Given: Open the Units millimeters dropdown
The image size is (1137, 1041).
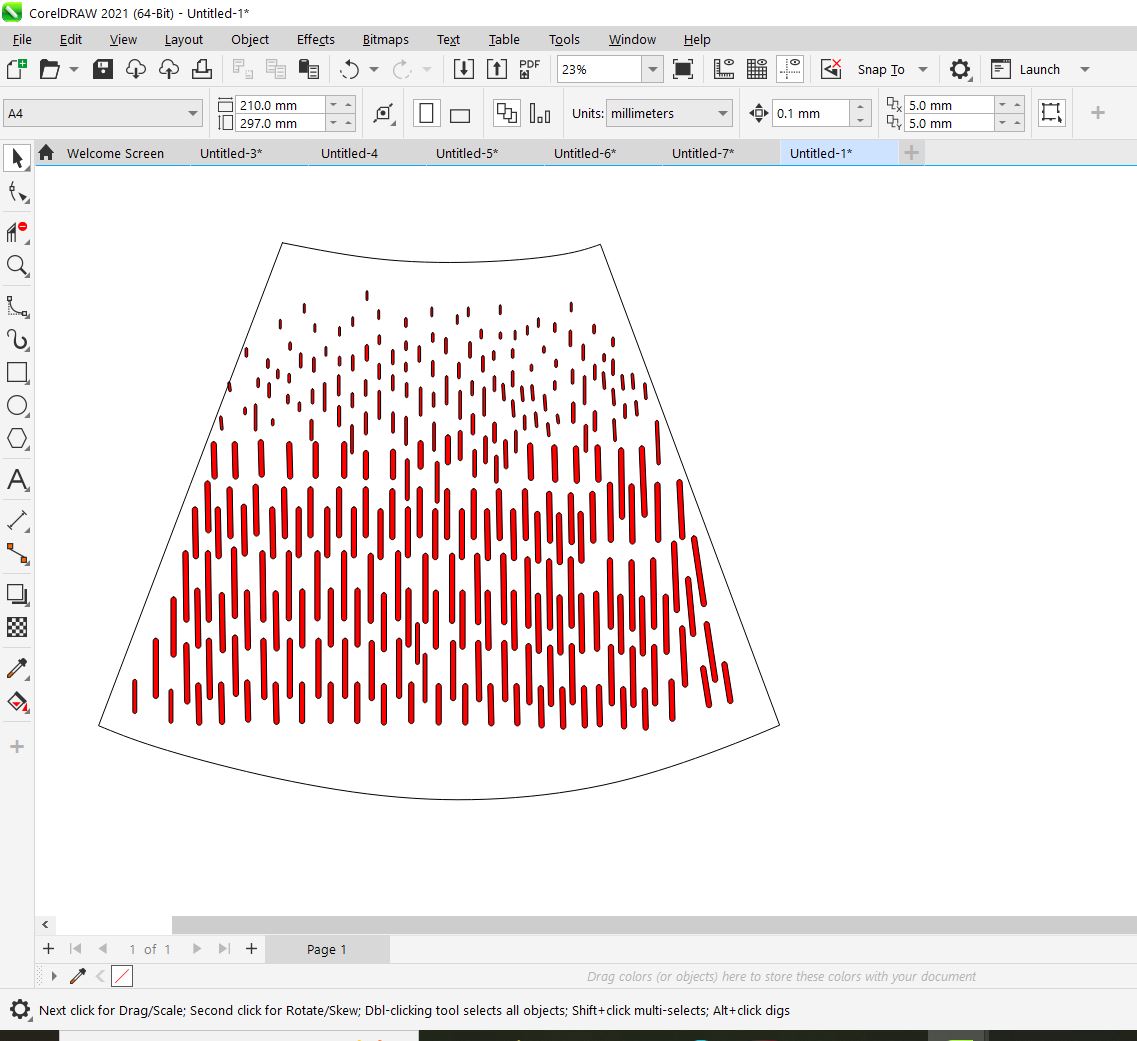Looking at the screenshot, I should click(x=723, y=114).
